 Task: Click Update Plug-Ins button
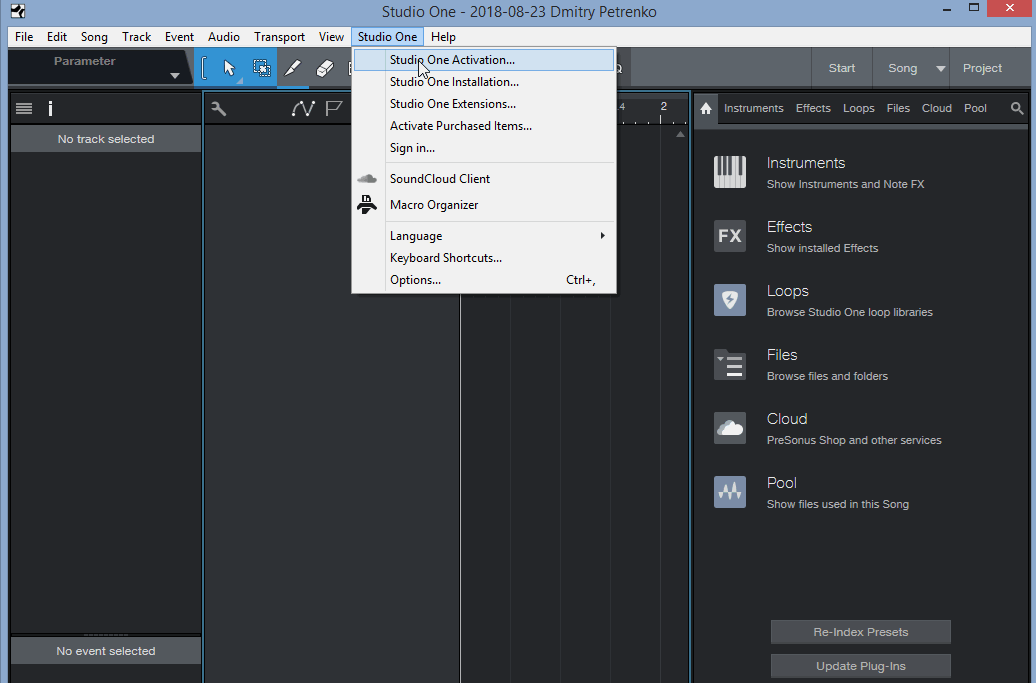click(860, 666)
